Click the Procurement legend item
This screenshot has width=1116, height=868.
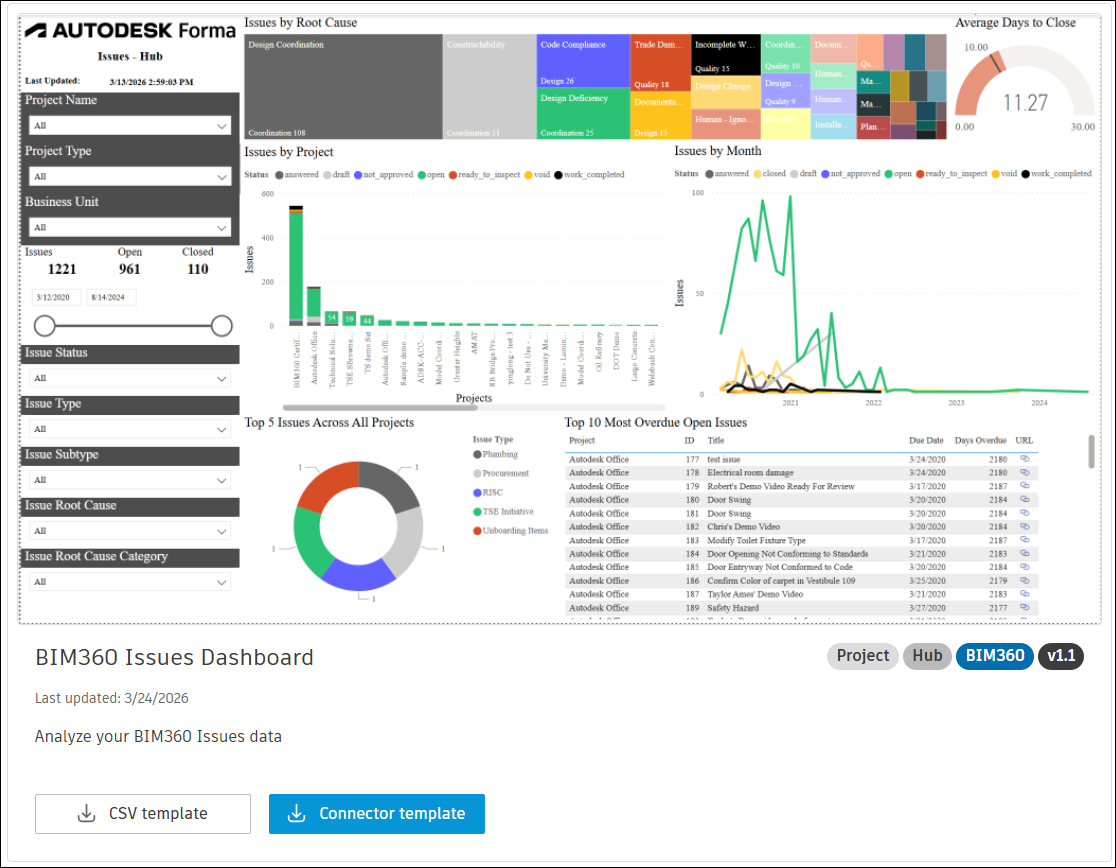tap(501, 474)
